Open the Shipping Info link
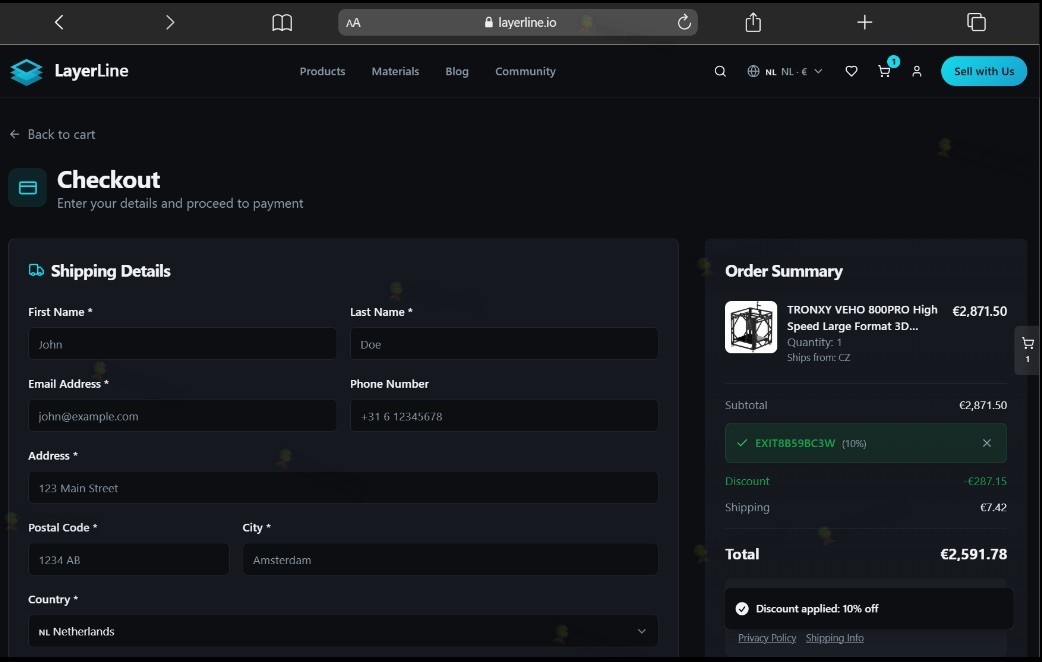This screenshot has height=662, width=1042. coord(835,638)
